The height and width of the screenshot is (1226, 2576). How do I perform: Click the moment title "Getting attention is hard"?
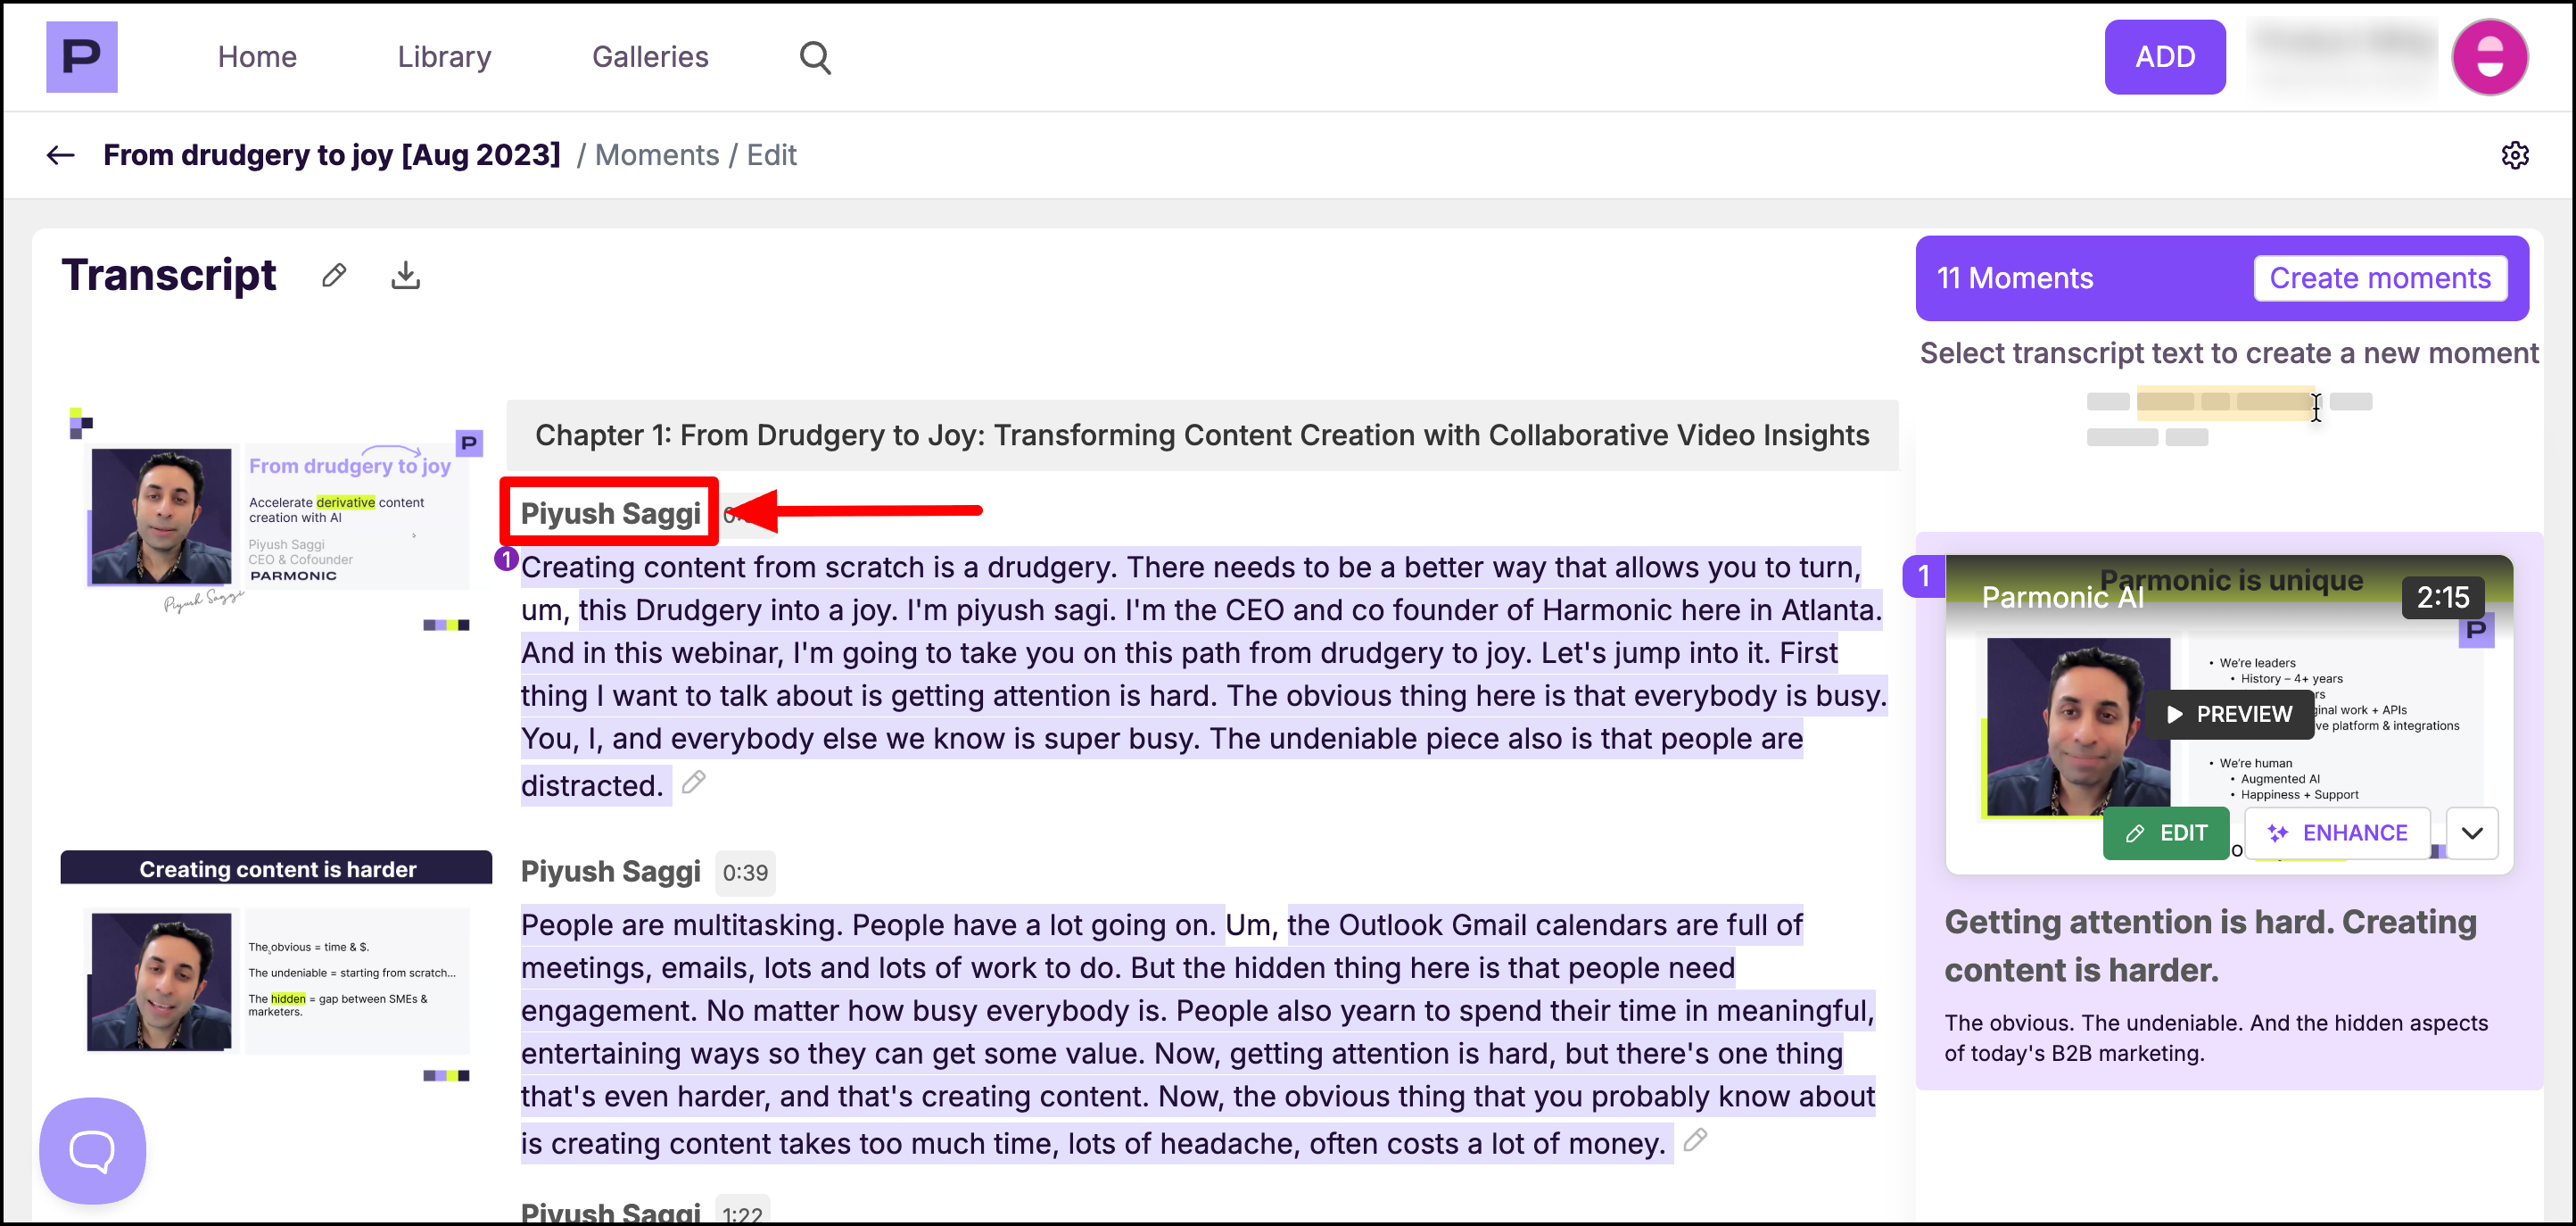coord(2210,946)
